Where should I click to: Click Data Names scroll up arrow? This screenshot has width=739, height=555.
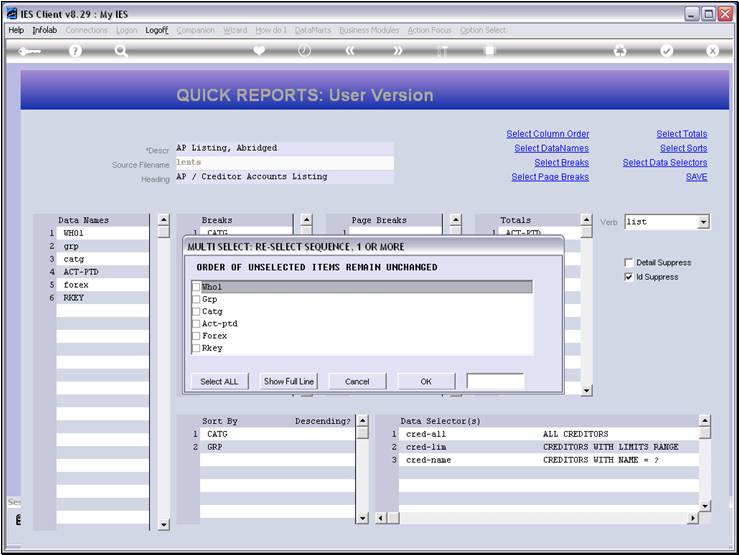[x=163, y=220]
